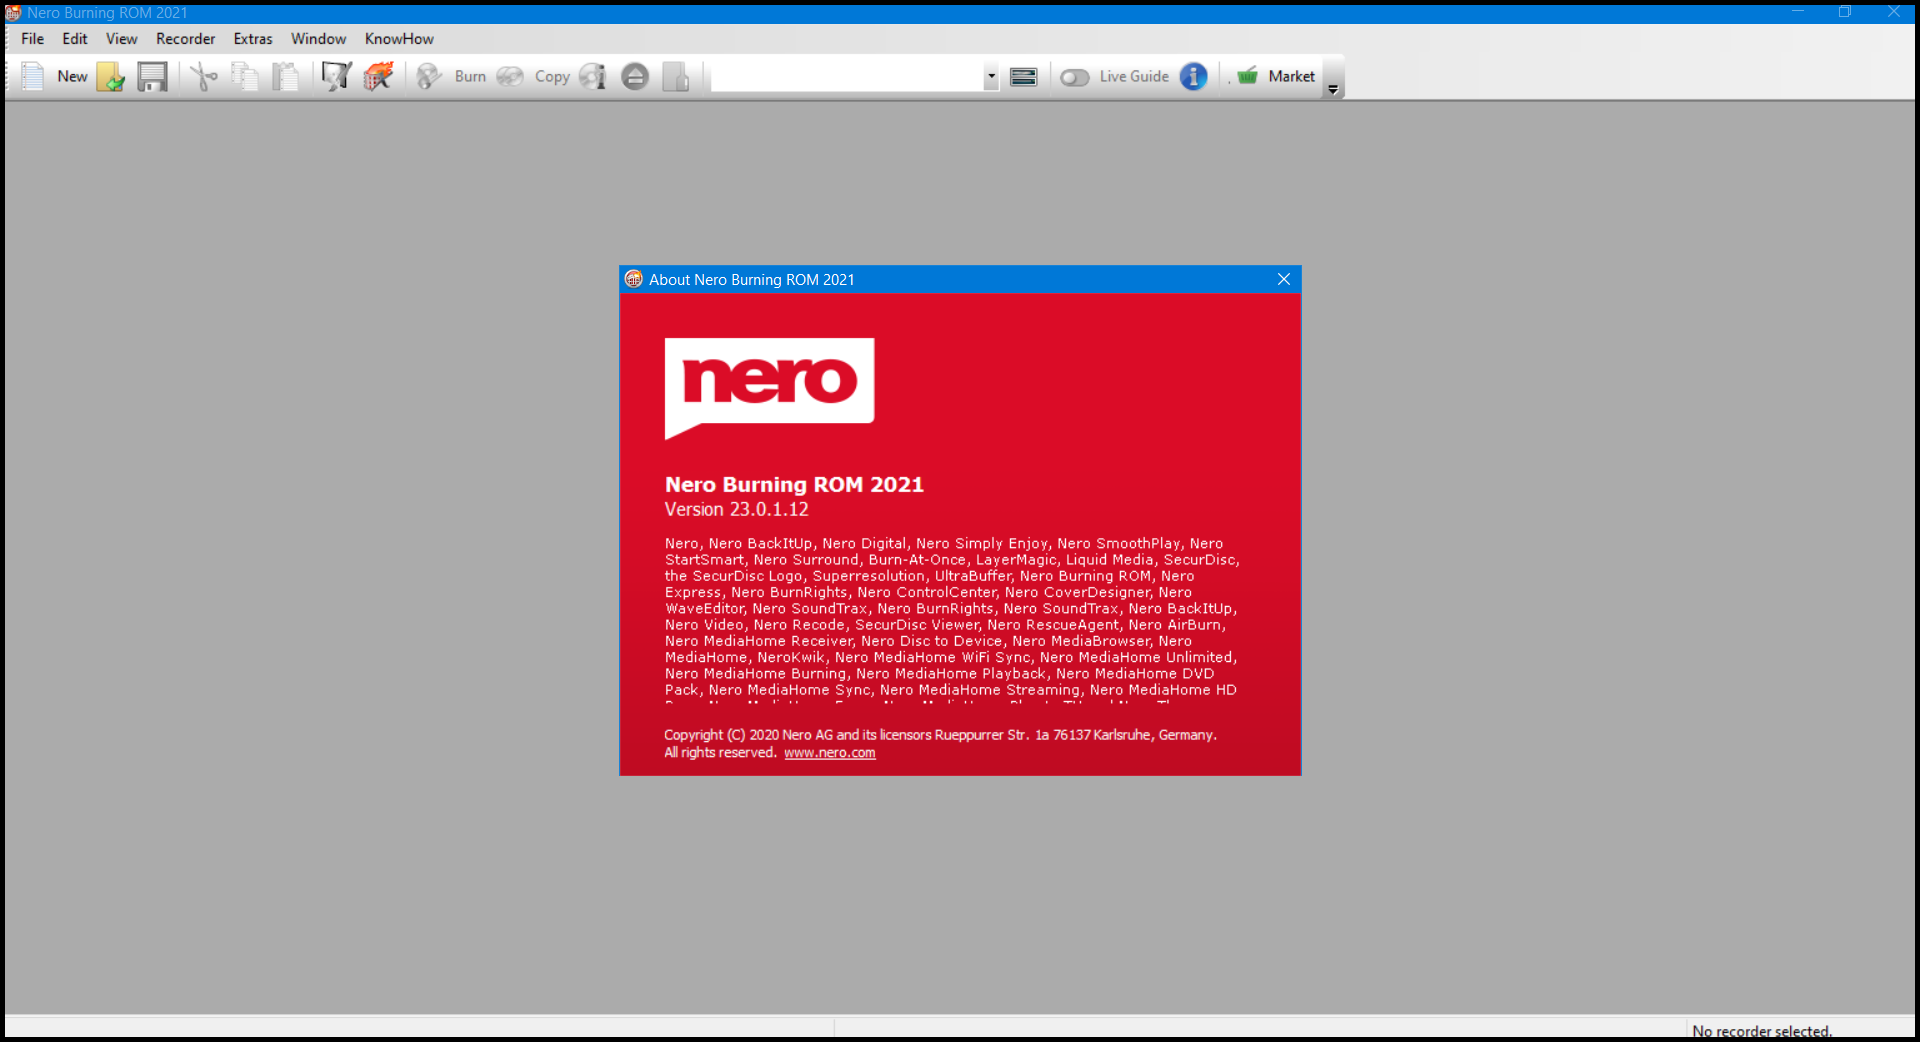Expand the toolbar overflow options arrow
Viewport: 1920px width, 1042px height.
(x=1333, y=89)
